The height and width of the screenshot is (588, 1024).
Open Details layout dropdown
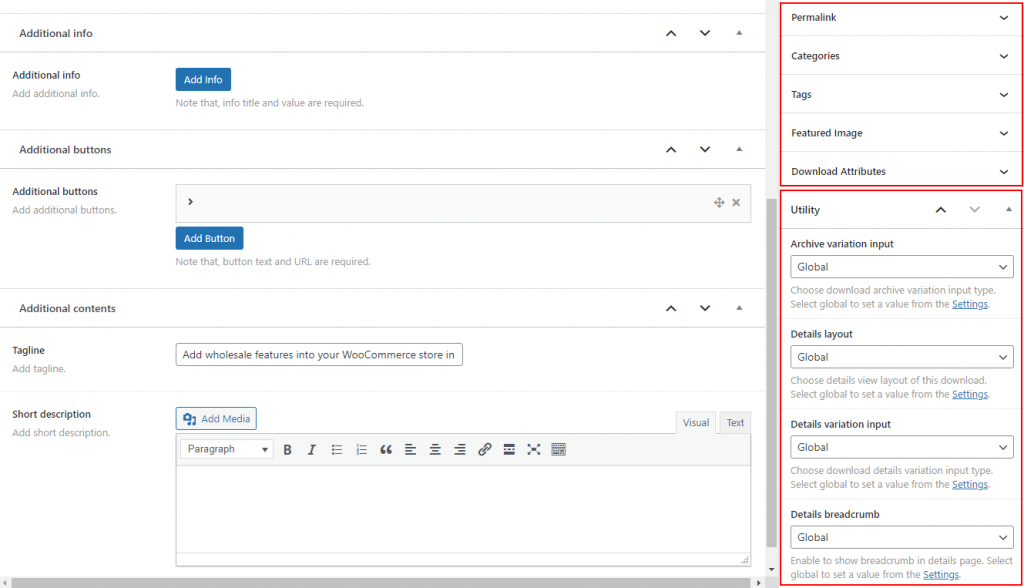pyautogui.click(x=902, y=357)
